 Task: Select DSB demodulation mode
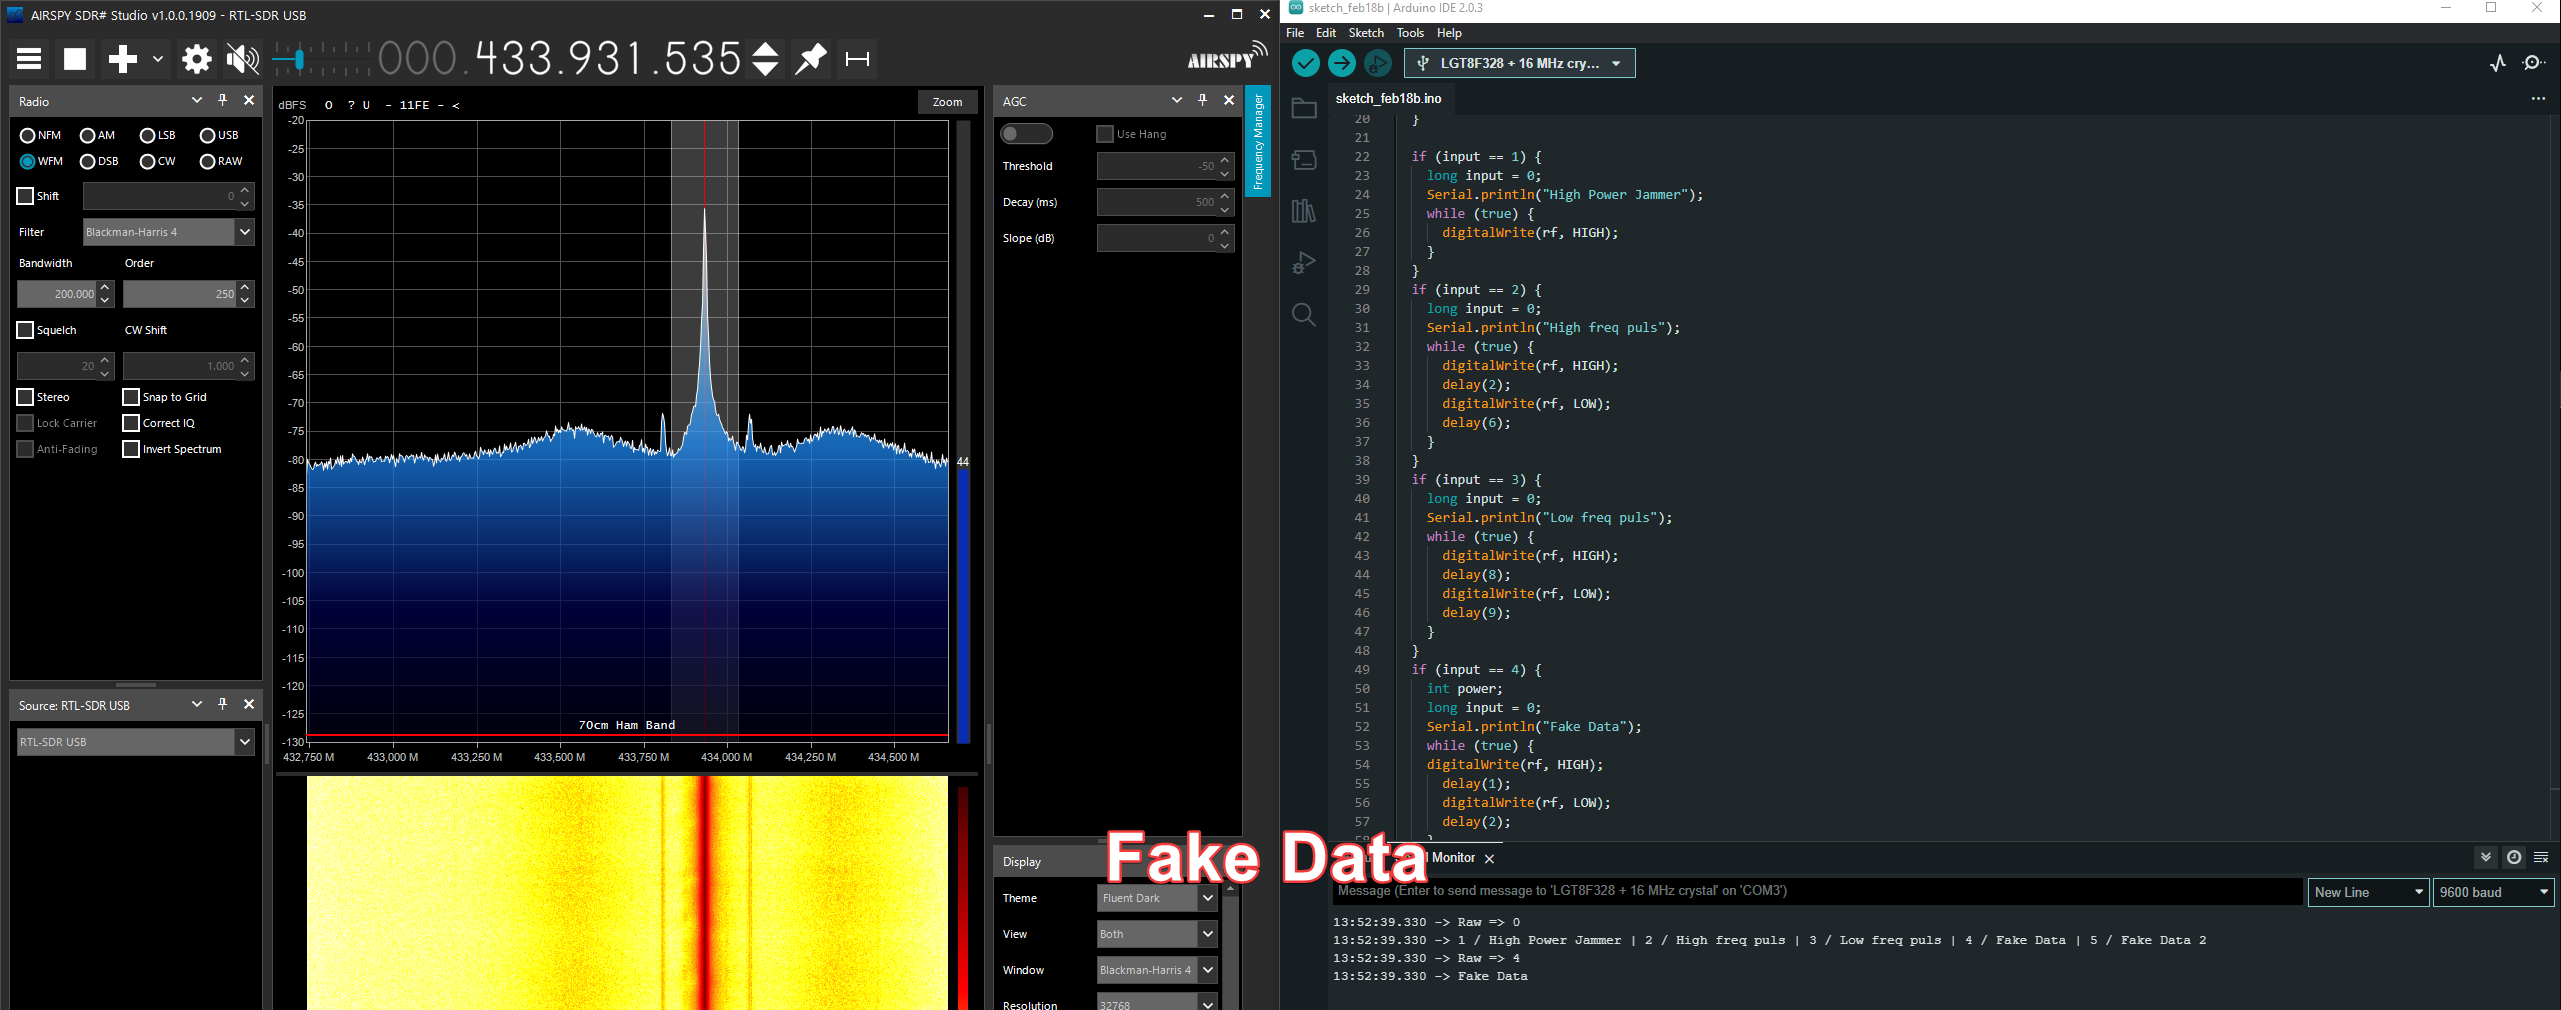coord(99,161)
